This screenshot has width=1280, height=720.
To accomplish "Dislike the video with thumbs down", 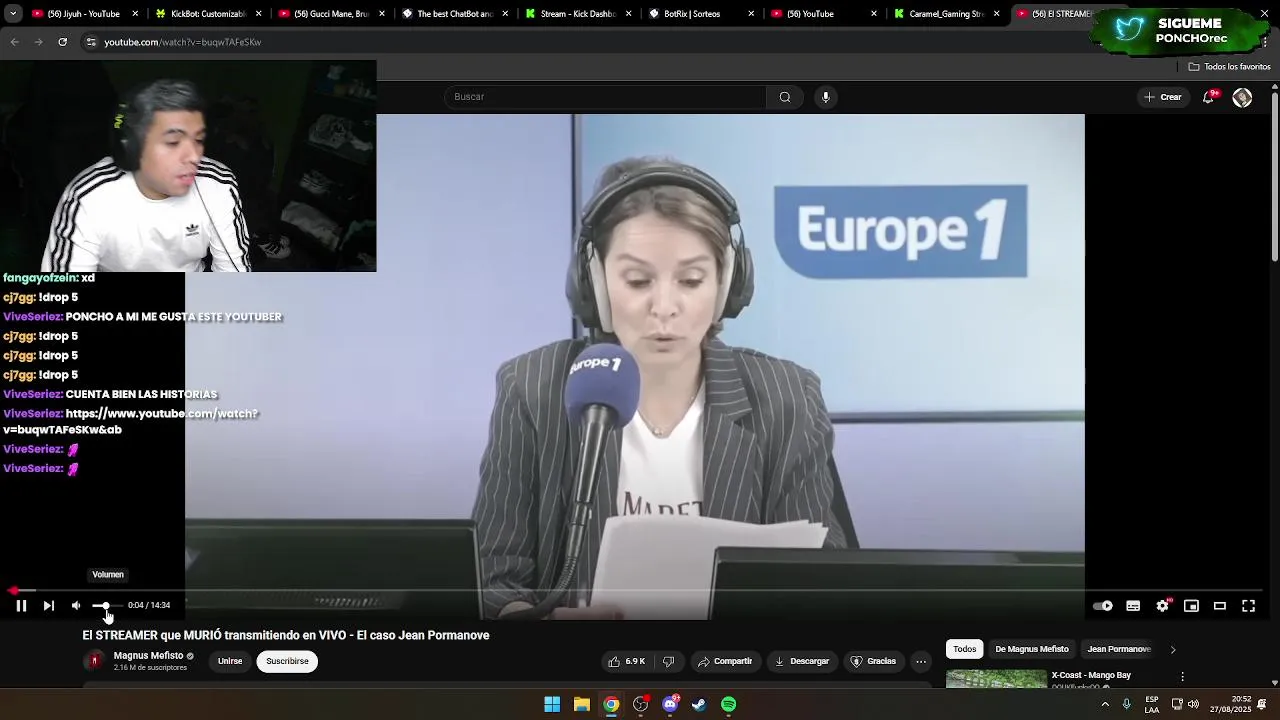I will pos(669,661).
